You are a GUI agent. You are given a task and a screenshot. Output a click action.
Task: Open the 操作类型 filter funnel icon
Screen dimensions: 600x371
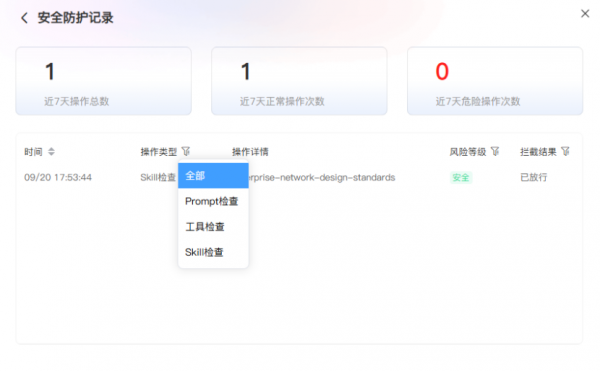click(x=186, y=151)
